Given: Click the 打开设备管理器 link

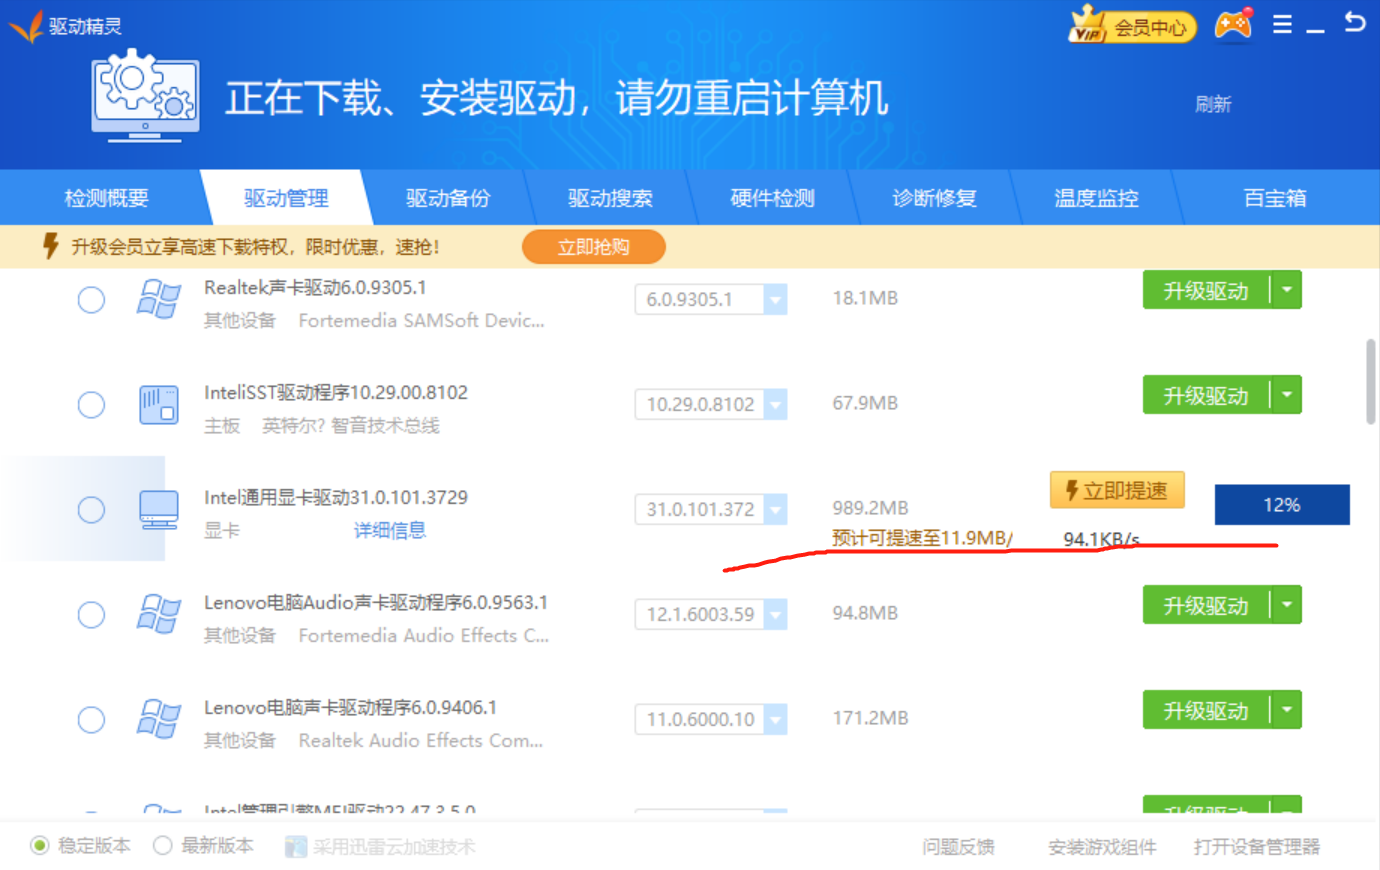Looking at the screenshot, I should click(x=1257, y=847).
